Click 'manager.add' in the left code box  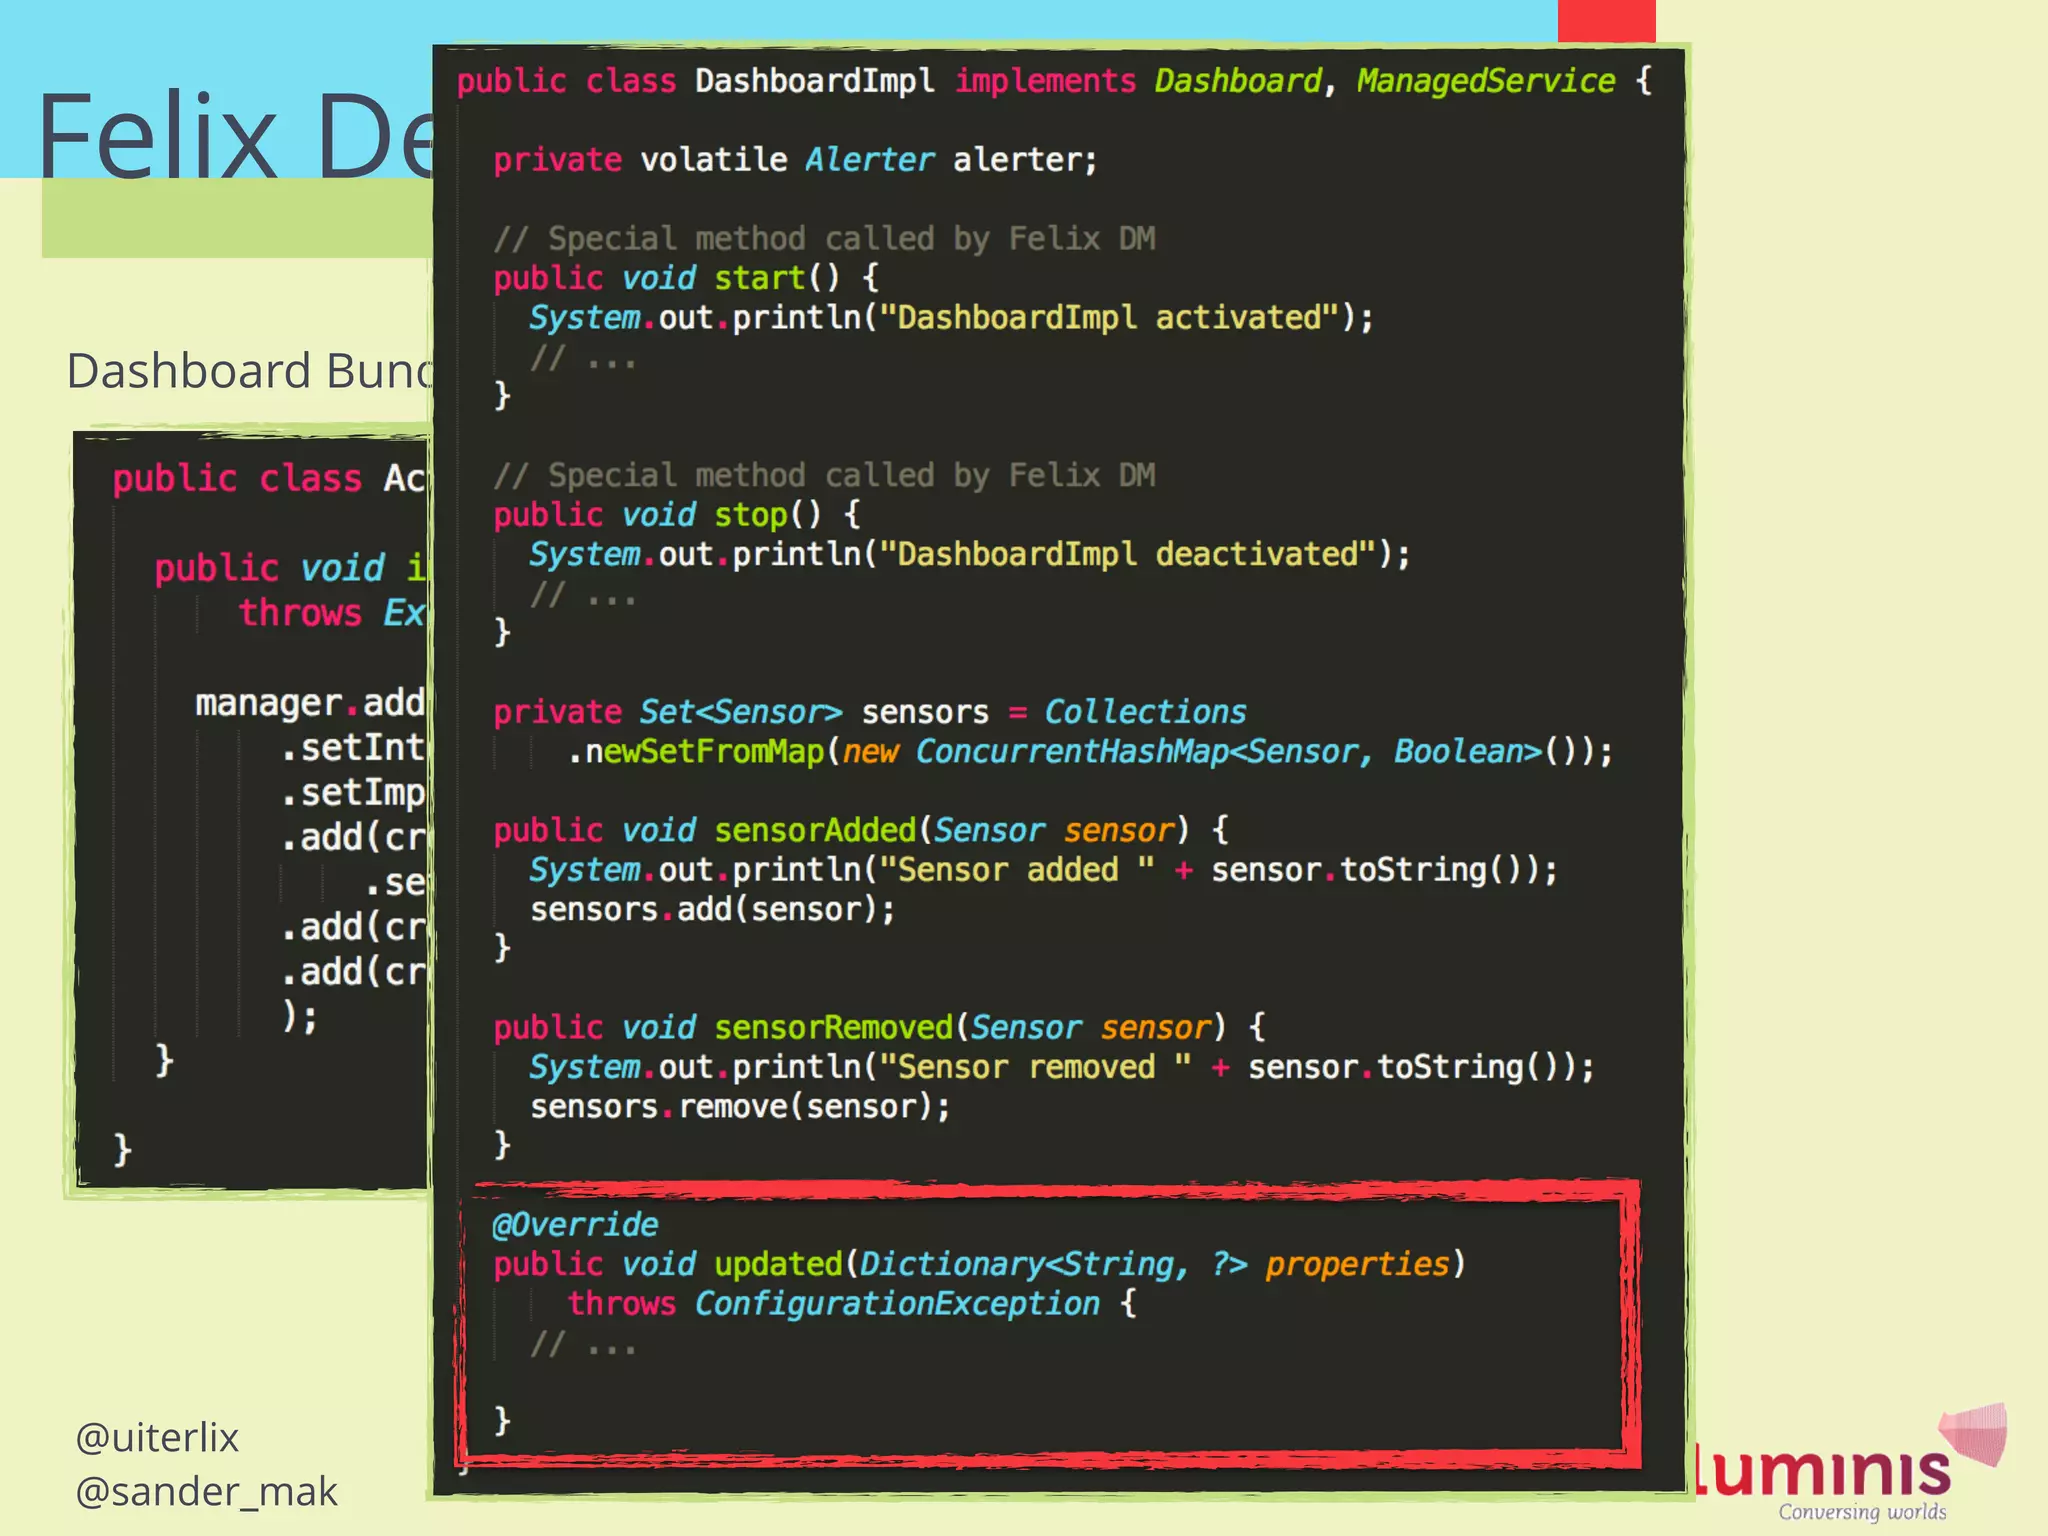[311, 703]
